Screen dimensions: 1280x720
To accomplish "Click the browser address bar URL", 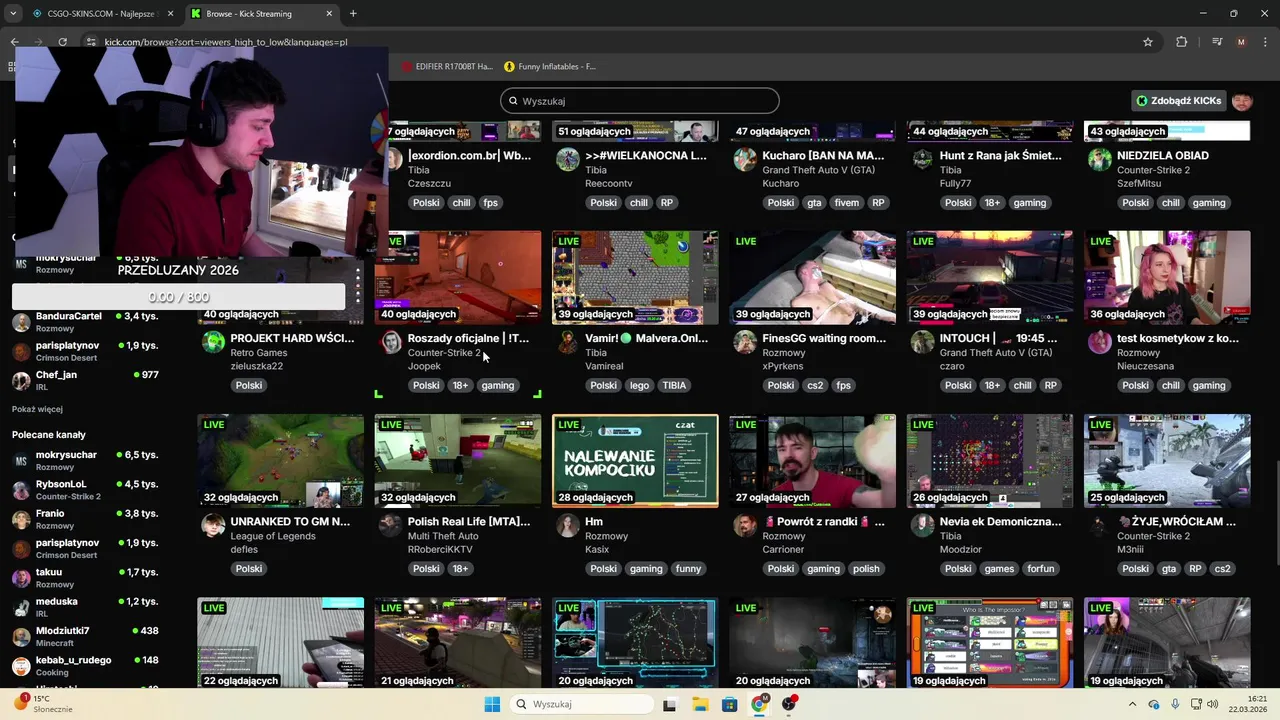I will (226, 42).
